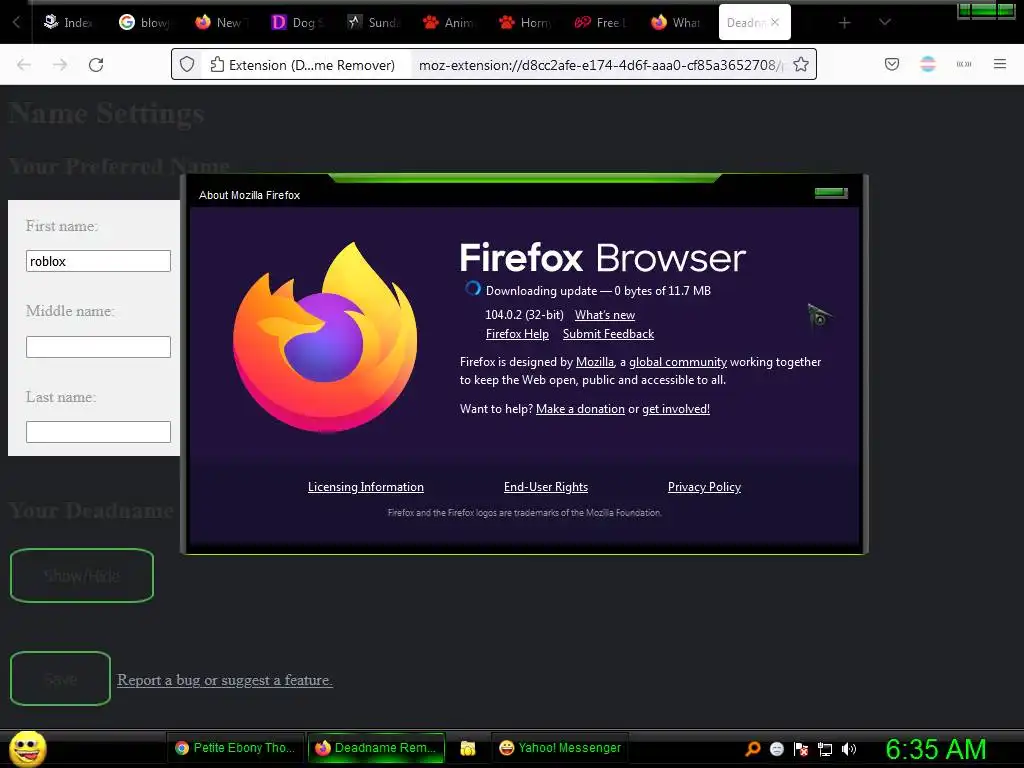Open the smiley face Start button
1024x768 pixels.
click(x=27, y=748)
